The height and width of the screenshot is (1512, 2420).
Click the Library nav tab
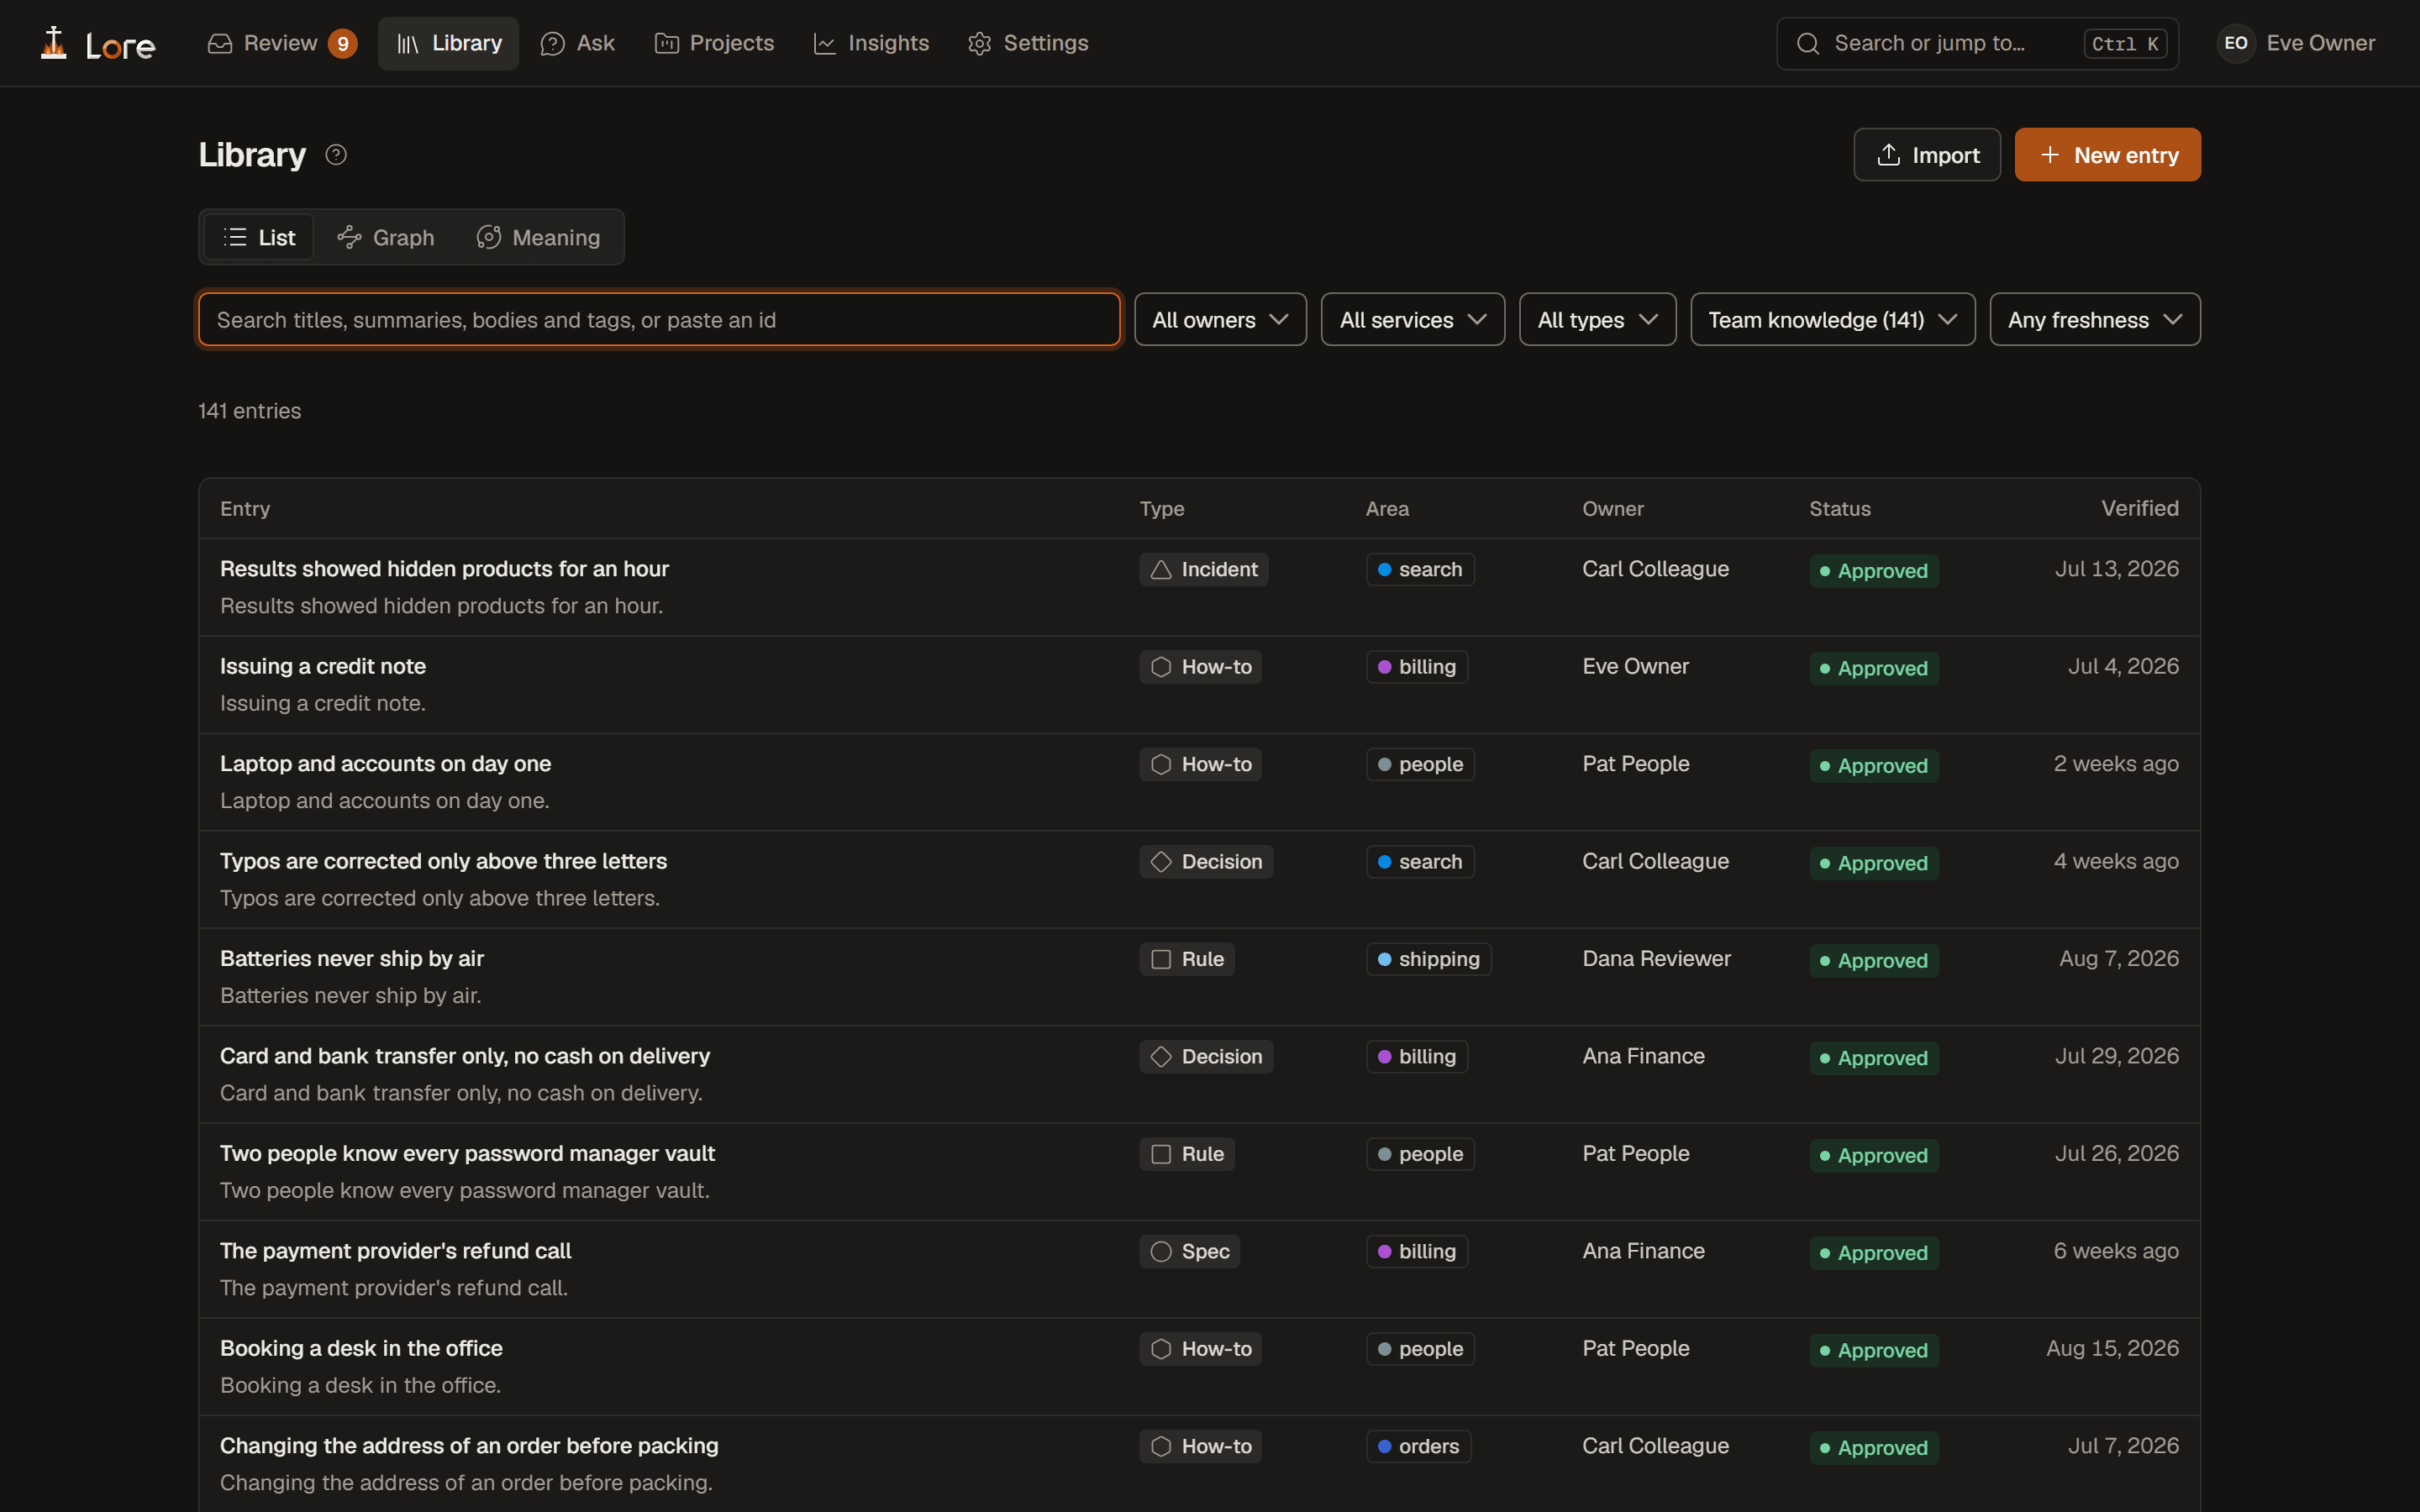(449, 43)
